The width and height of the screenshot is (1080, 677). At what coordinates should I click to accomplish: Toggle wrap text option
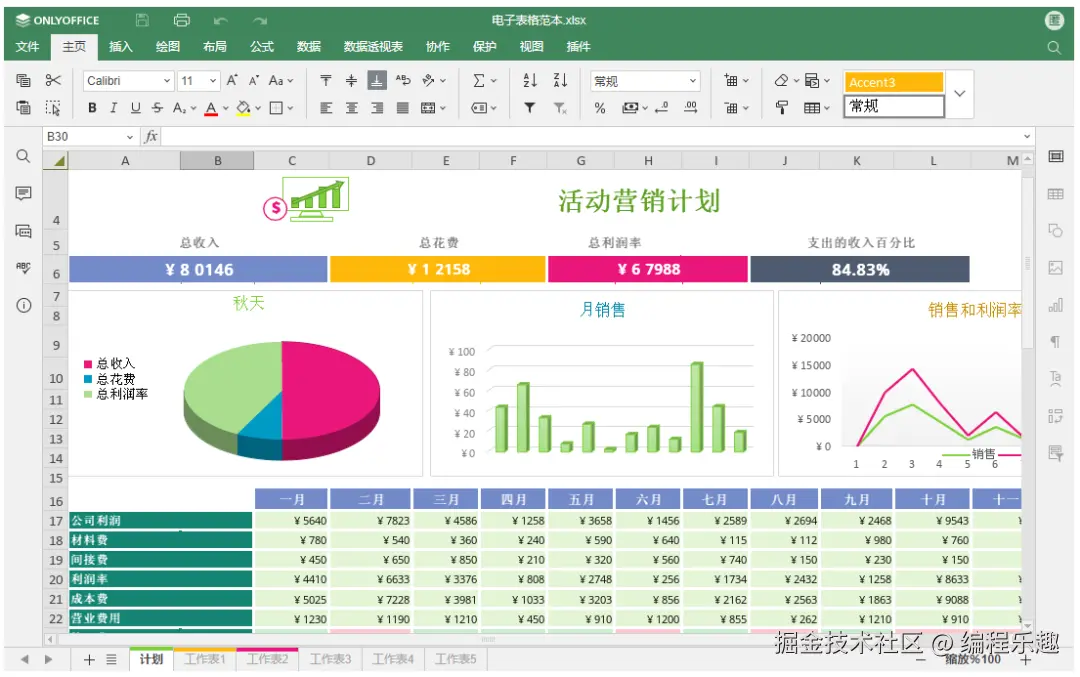[x=403, y=81]
